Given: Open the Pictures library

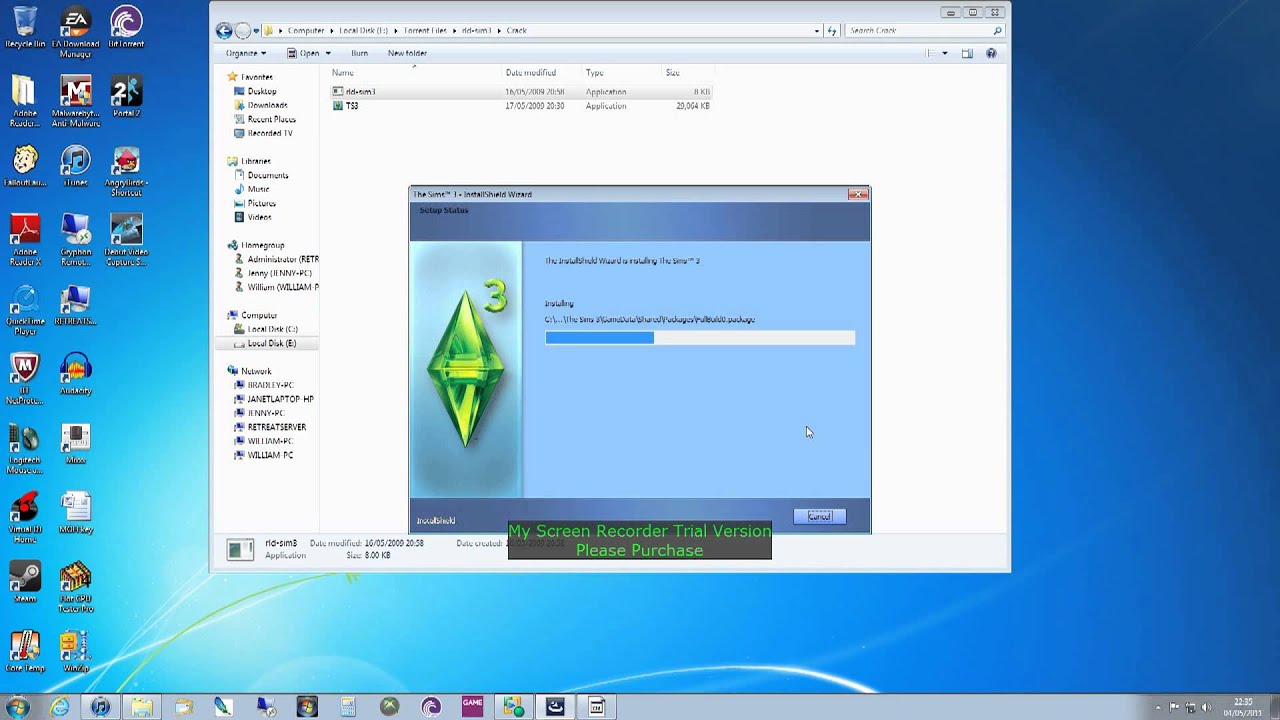Looking at the screenshot, I should (x=261, y=203).
